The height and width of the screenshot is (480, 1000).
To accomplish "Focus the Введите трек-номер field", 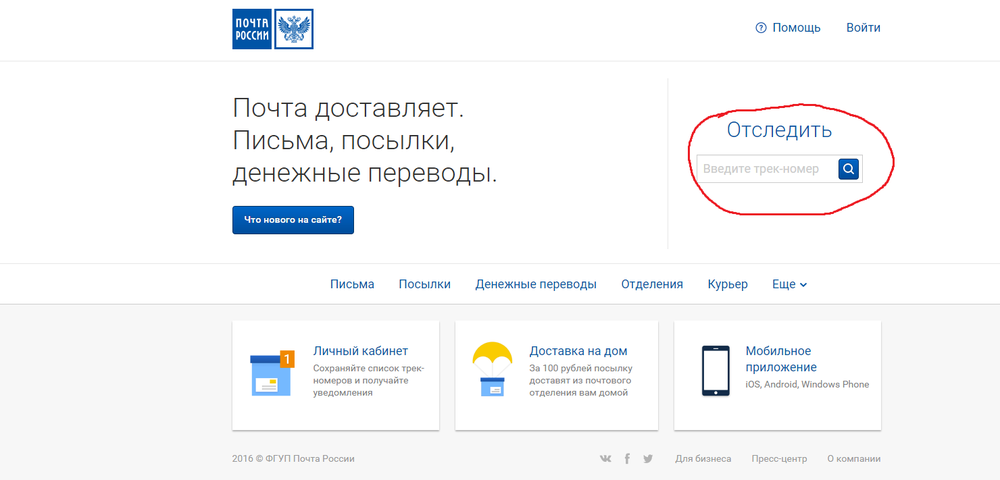I will tap(767, 169).
